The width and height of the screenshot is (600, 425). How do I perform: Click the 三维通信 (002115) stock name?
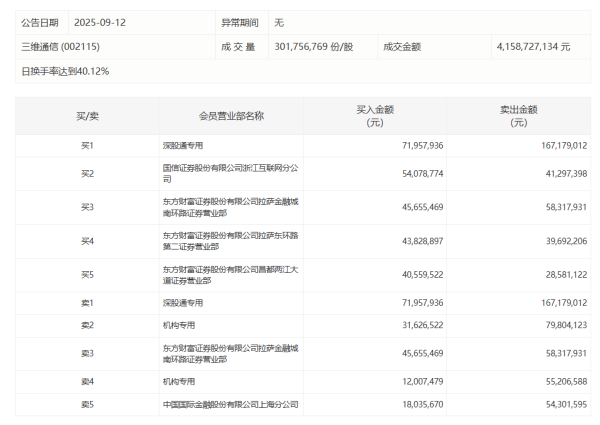(61, 46)
